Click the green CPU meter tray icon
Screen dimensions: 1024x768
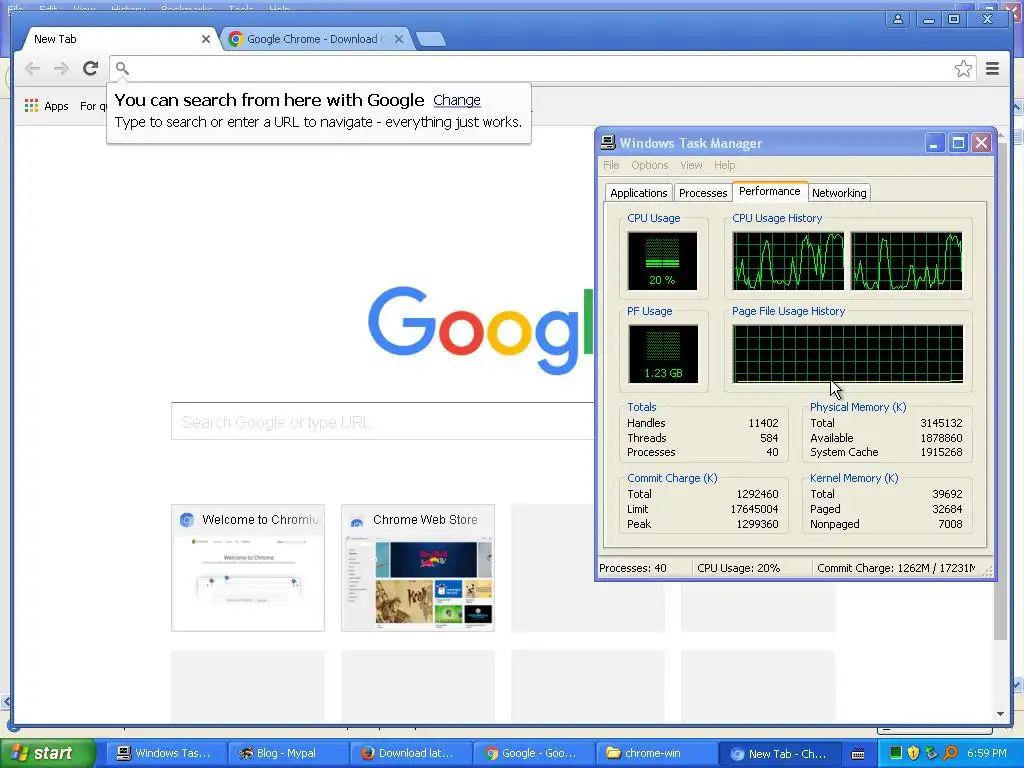pos(895,753)
